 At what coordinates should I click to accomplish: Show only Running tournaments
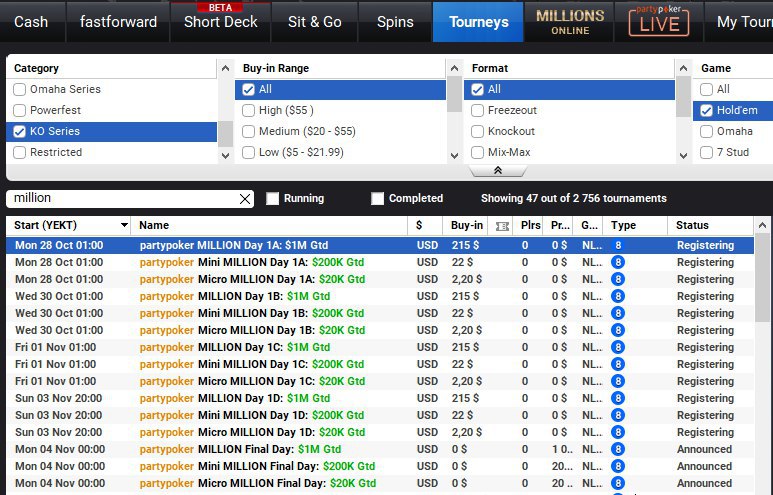click(x=273, y=199)
